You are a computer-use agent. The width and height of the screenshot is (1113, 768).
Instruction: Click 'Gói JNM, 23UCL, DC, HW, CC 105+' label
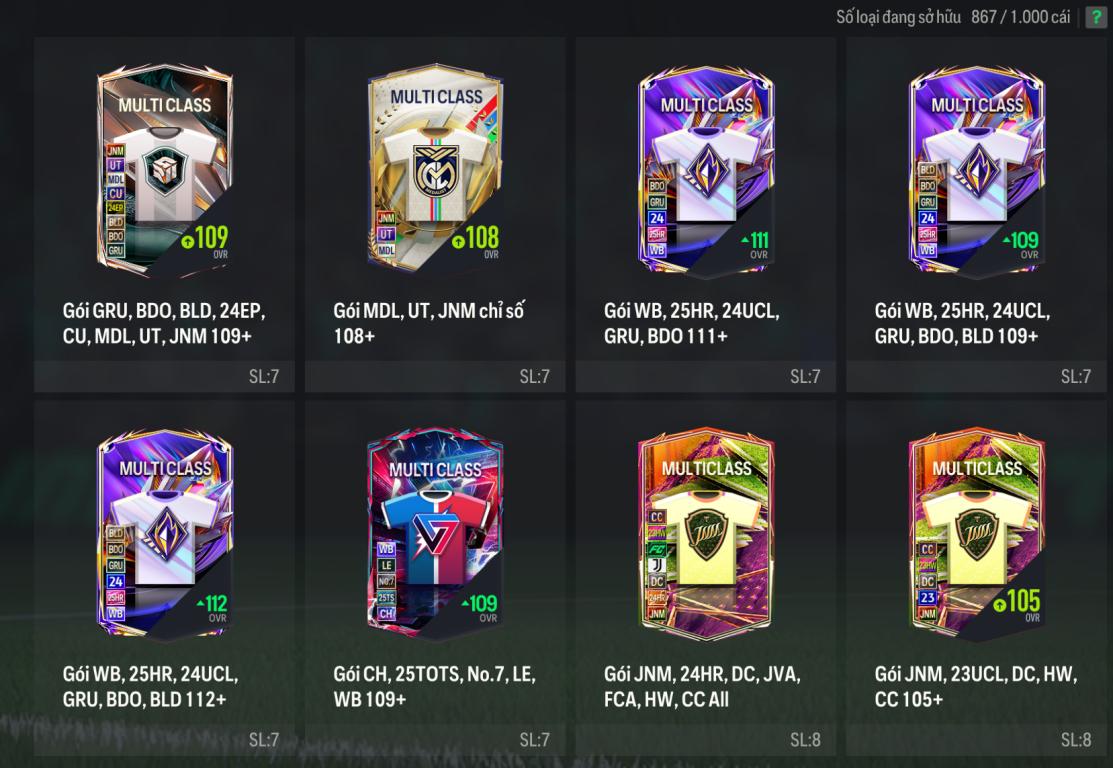(976, 686)
